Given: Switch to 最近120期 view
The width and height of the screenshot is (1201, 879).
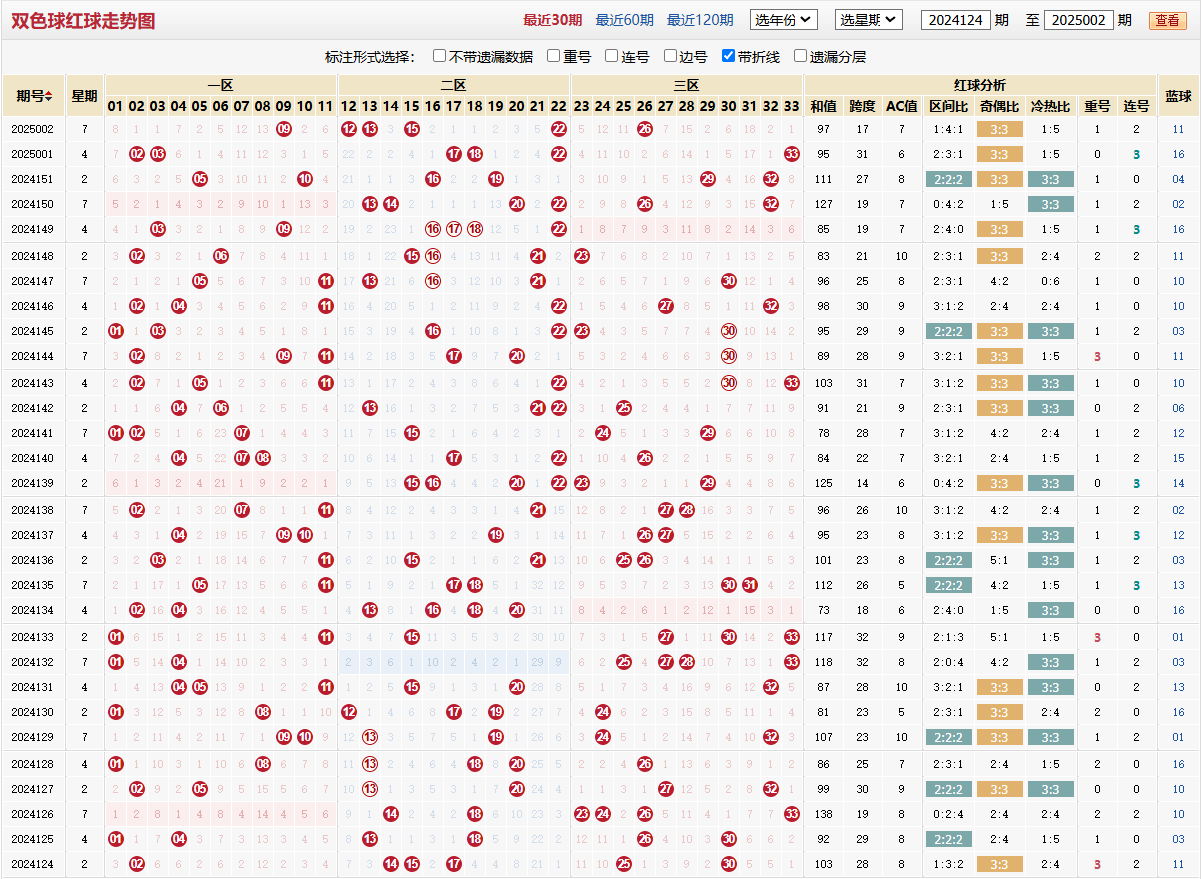Looking at the screenshot, I should point(700,20).
